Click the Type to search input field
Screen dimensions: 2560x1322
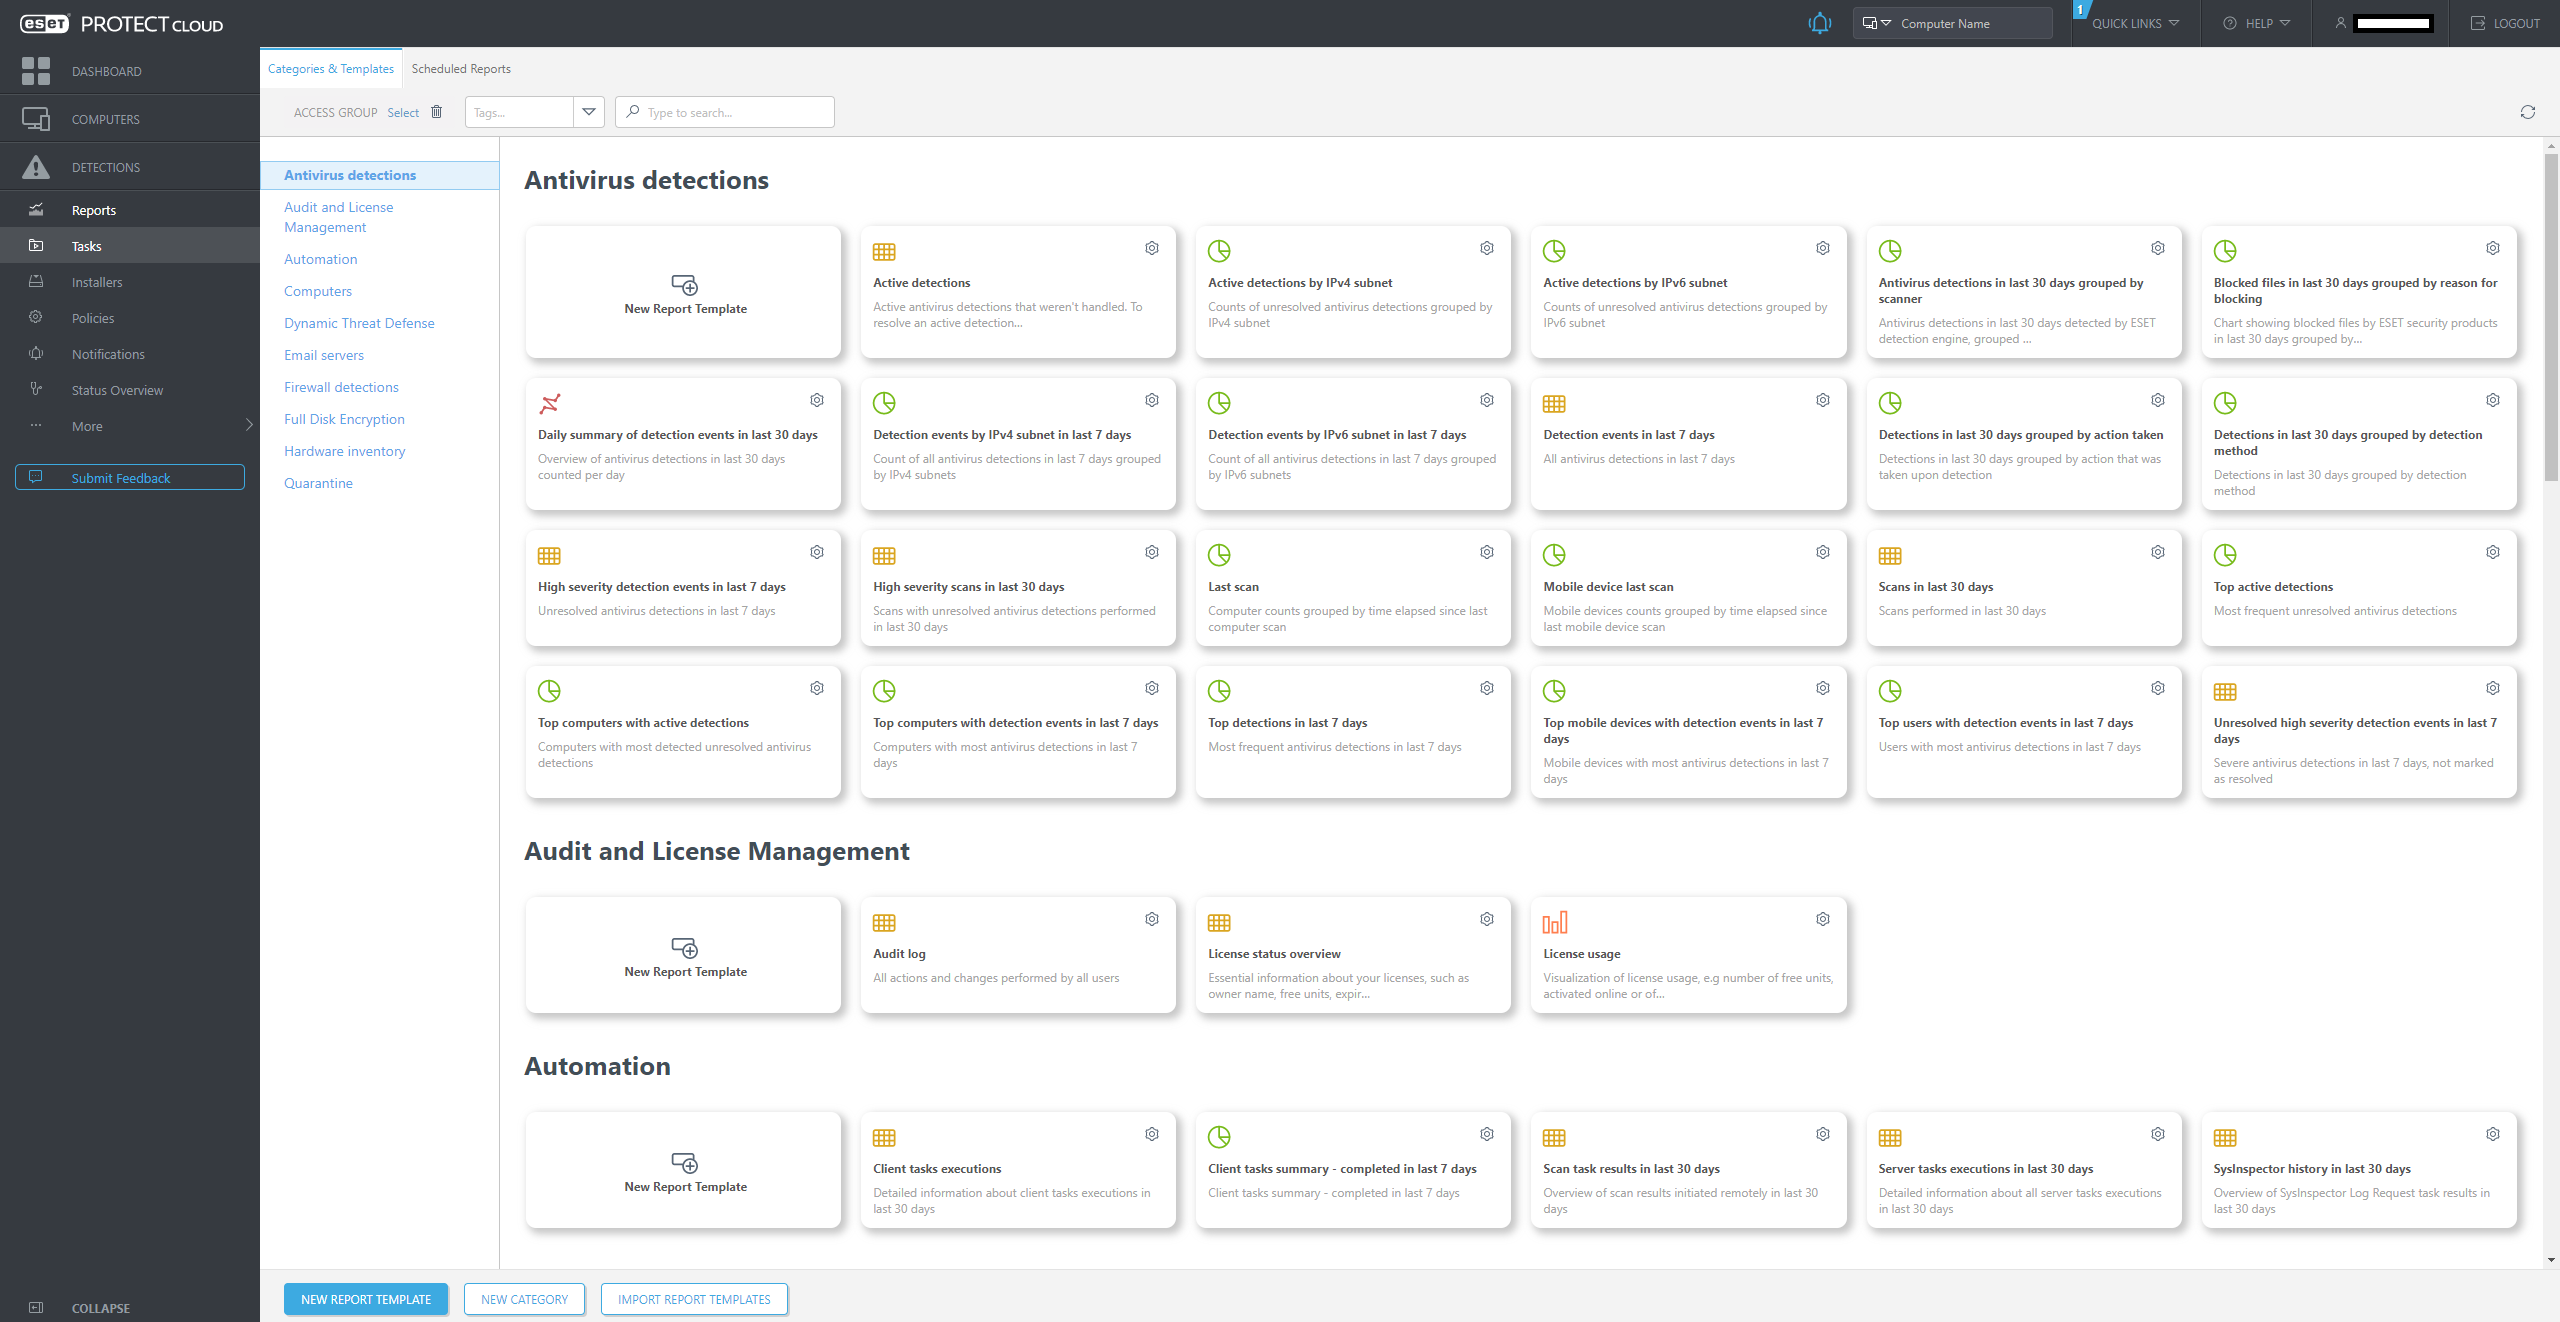[x=735, y=112]
